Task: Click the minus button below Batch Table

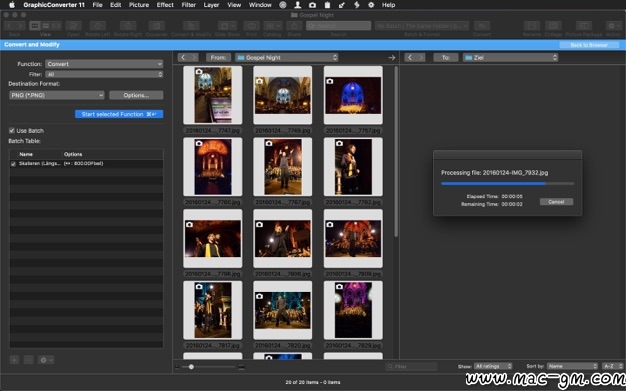Action: [x=28, y=360]
